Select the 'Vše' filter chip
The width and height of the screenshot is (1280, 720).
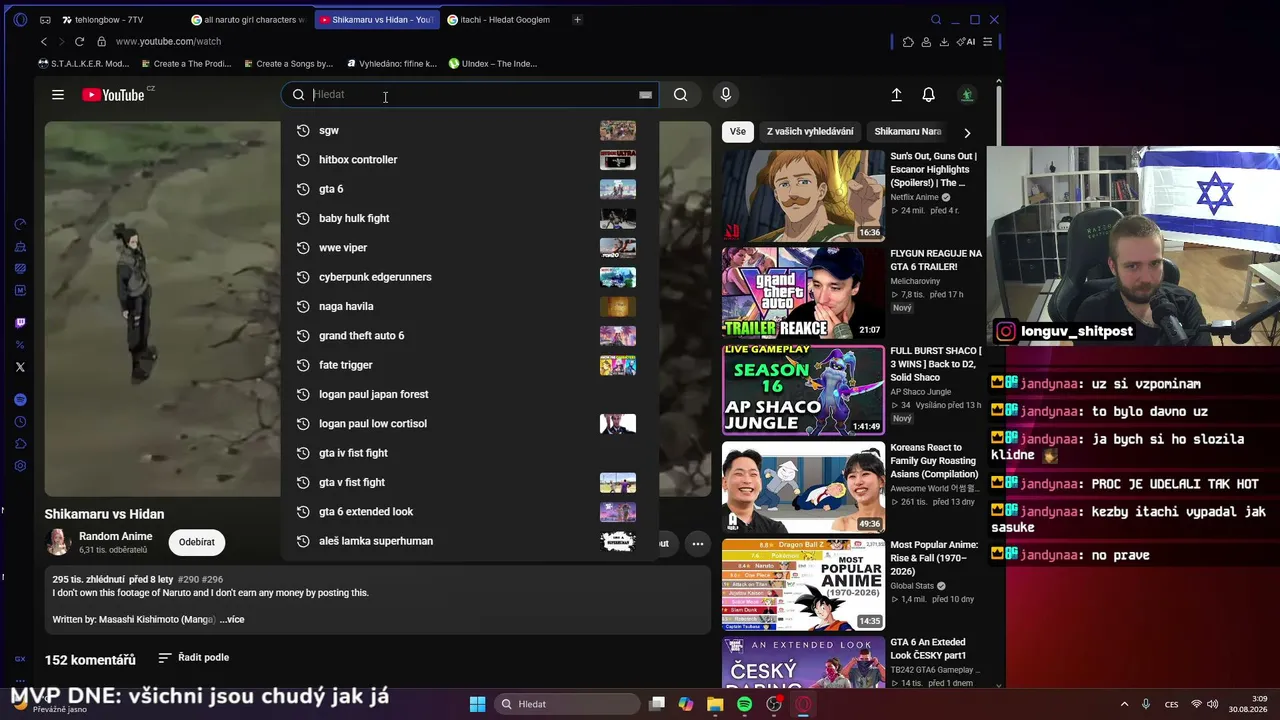(738, 132)
